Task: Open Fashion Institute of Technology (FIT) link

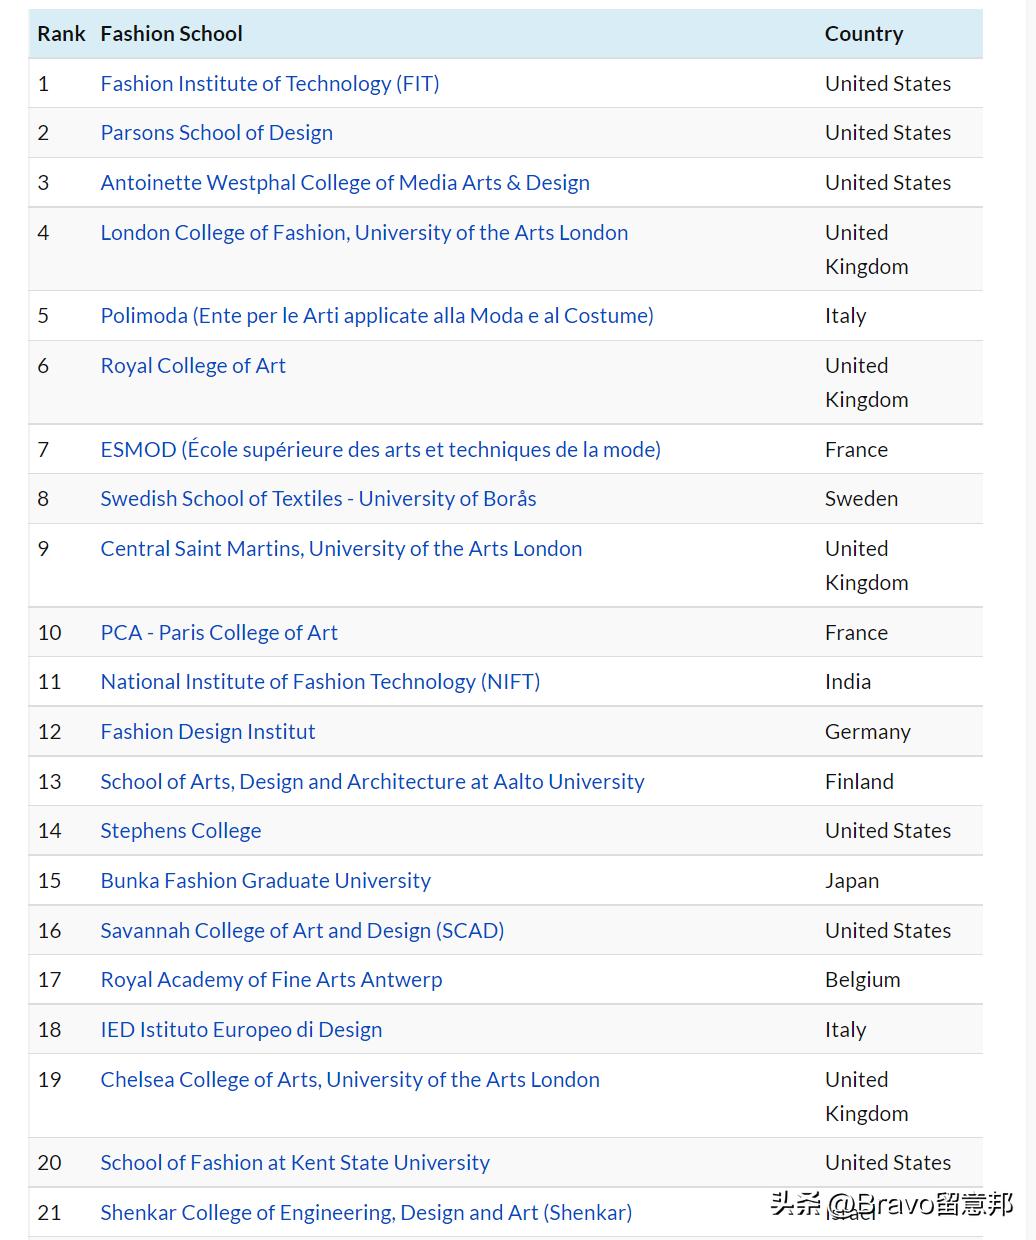Action: coord(269,84)
